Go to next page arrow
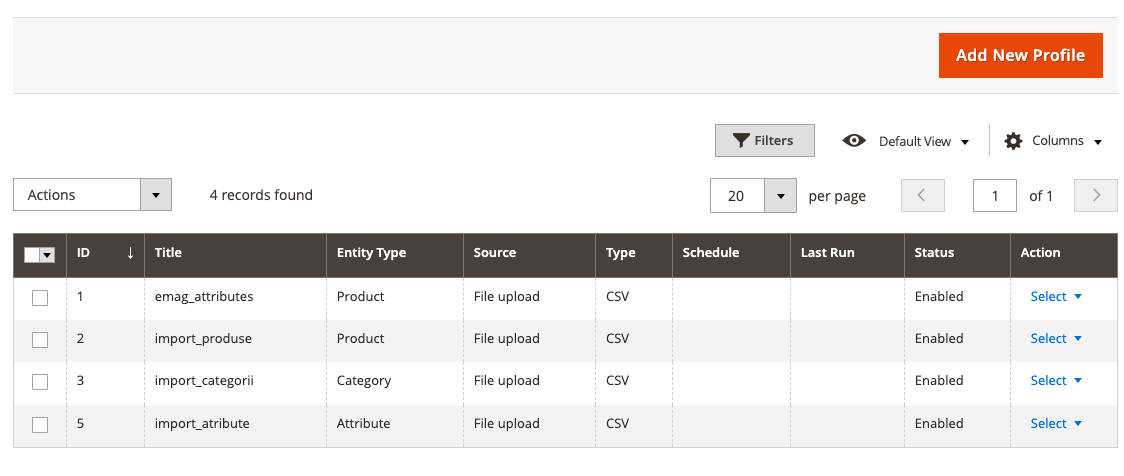Image resolution: width=1124 pixels, height=476 pixels. tap(1095, 195)
